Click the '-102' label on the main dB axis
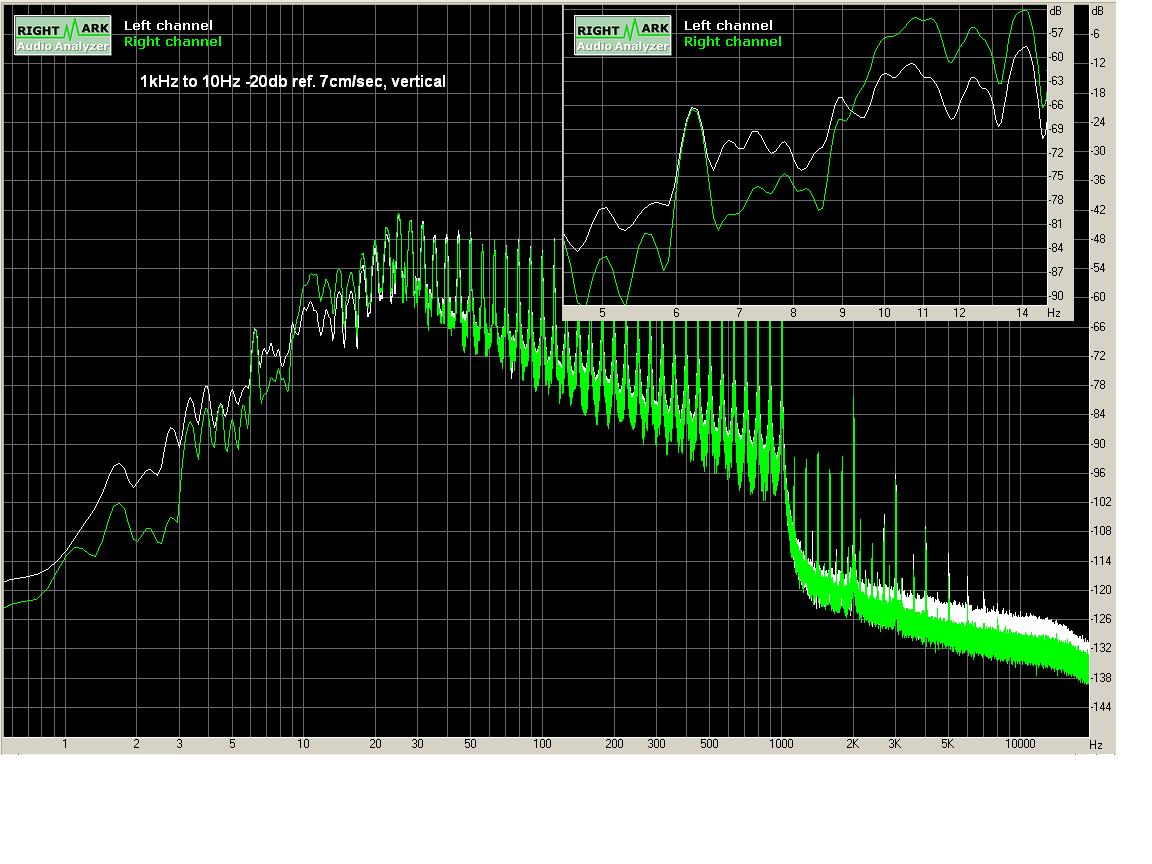Viewport: 1152px width, 864px height. click(1101, 502)
